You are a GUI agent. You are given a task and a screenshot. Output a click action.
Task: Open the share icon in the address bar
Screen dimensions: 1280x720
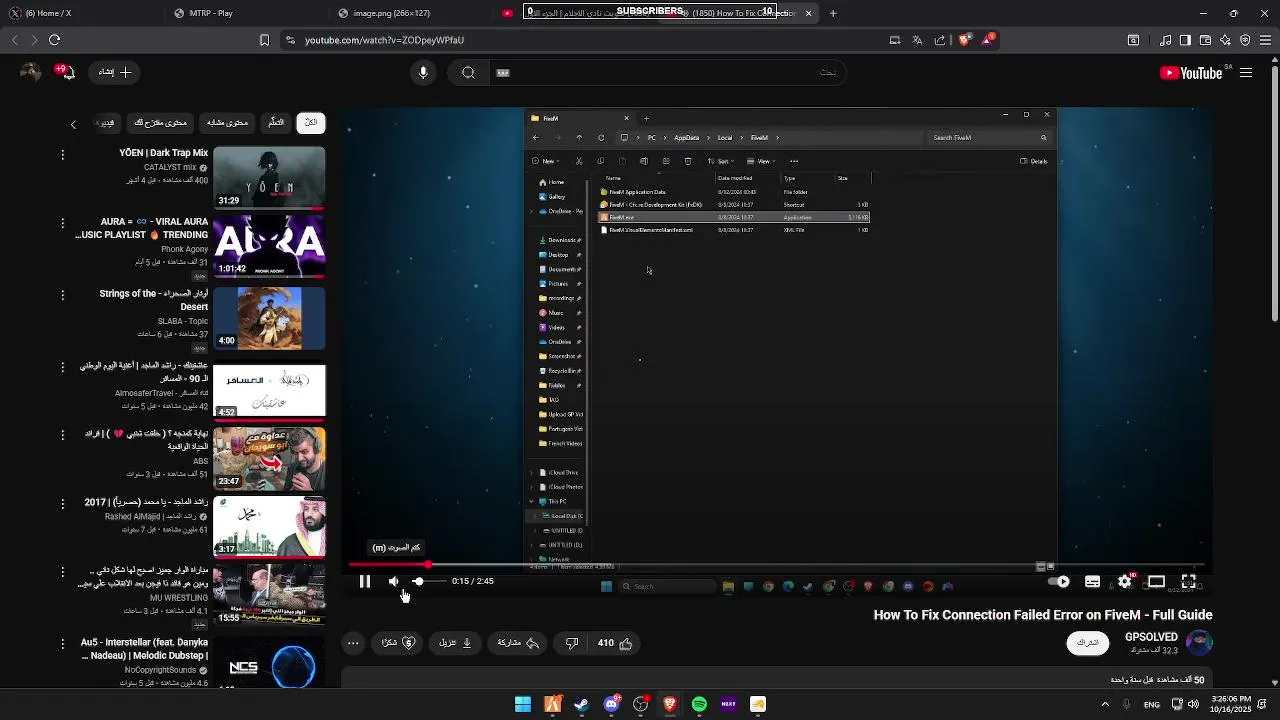pos(940,40)
